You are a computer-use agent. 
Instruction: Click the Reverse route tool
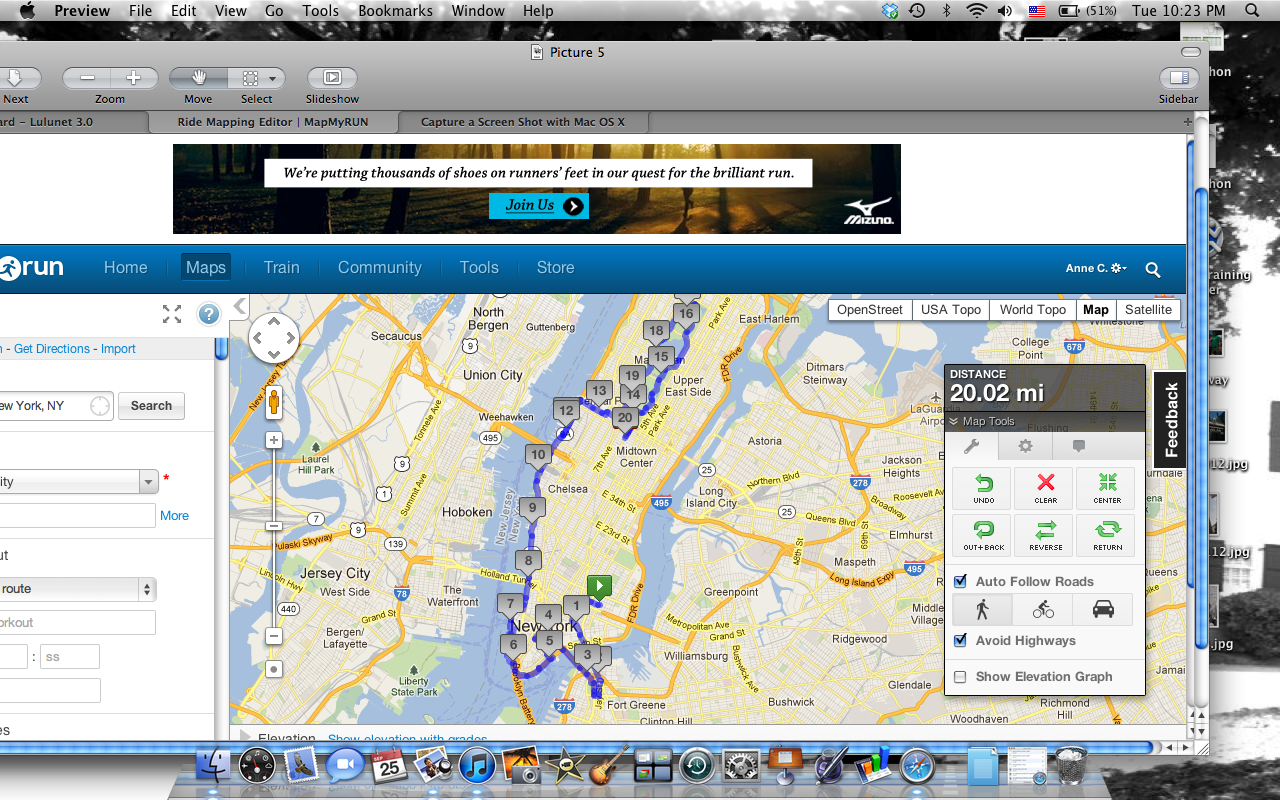click(x=1045, y=535)
